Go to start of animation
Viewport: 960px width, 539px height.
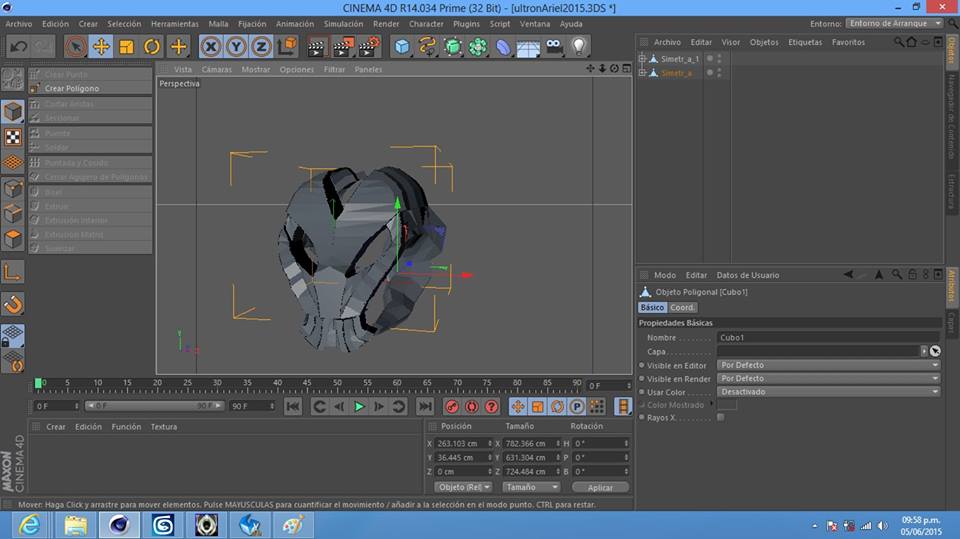pyautogui.click(x=293, y=406)
